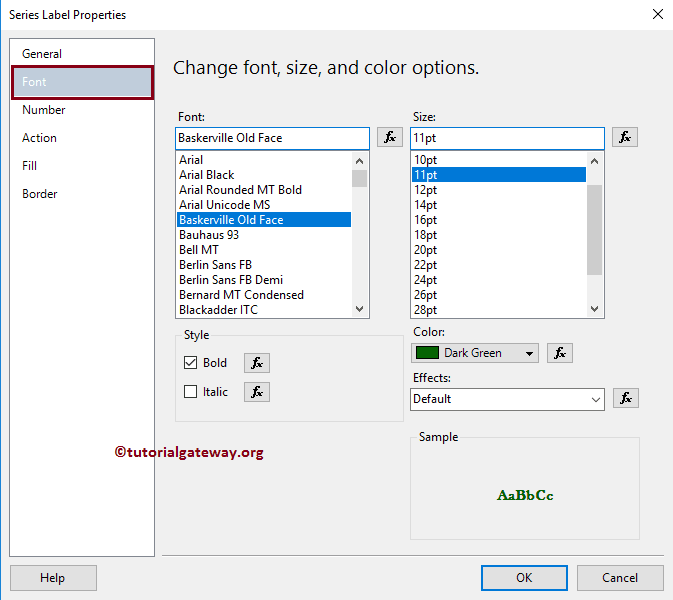Choose Bauhaus 93 font
Image resolution: width=673 pixels, height=600 pixels.
[x=264, y=235]
